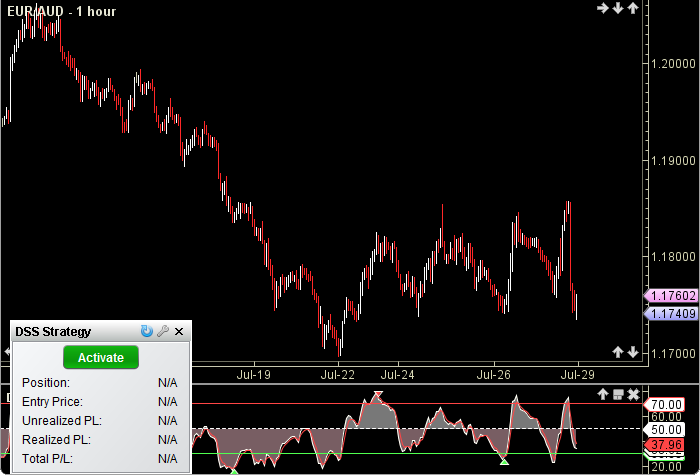Click the right arrow icon atop the price chart
This screenshot has width=700, height=475.
tap(603, 8)
